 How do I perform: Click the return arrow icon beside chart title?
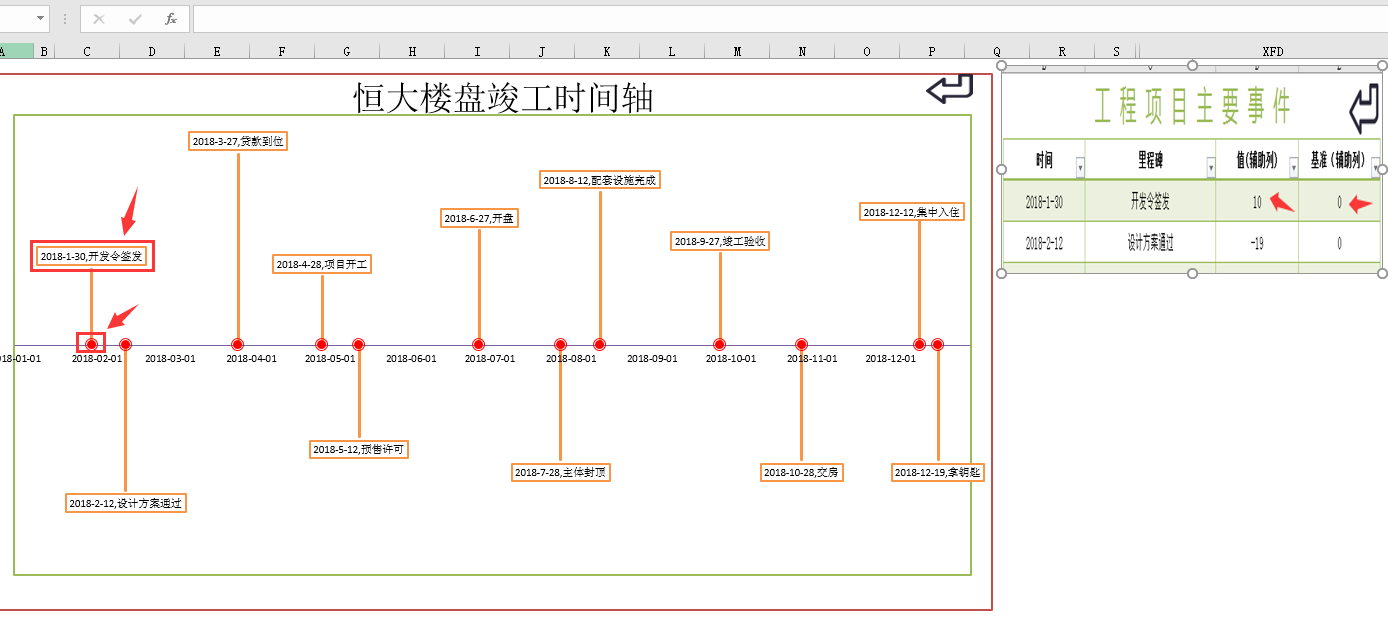[950, 88]
